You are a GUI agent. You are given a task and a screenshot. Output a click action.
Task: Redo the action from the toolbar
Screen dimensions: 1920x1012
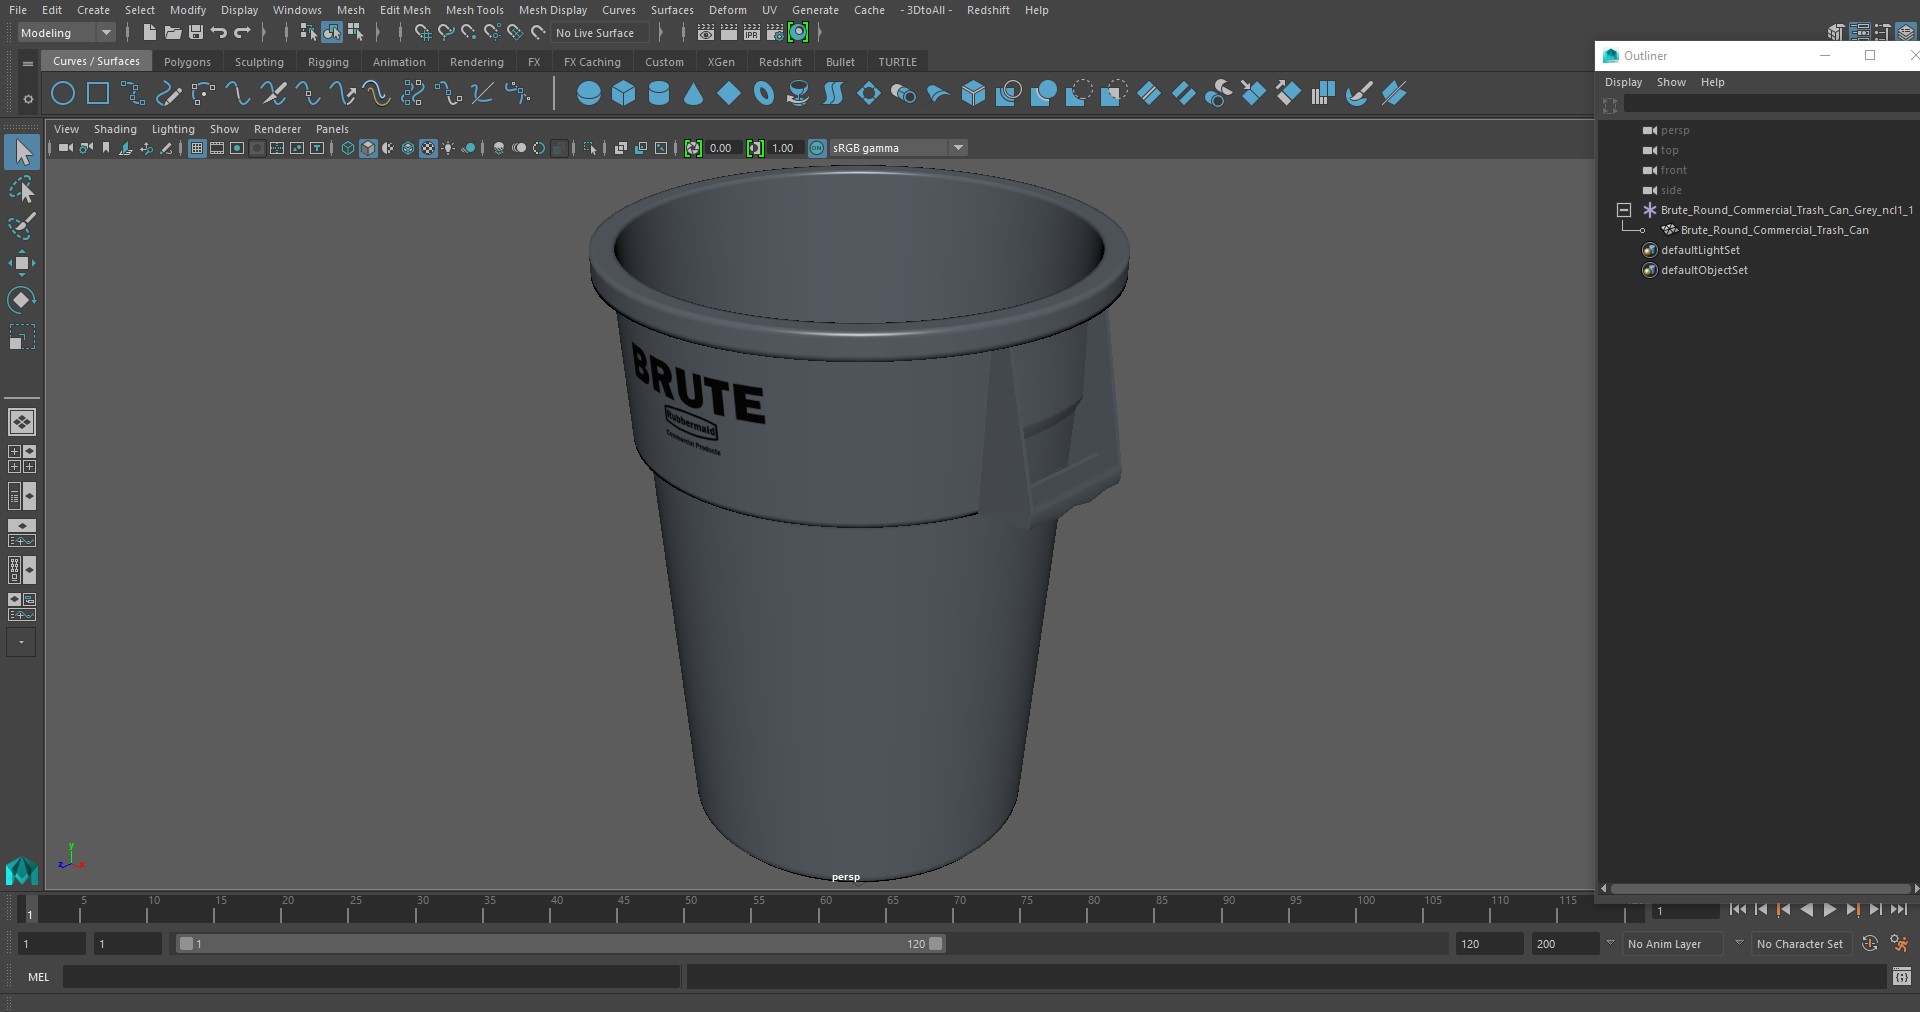242,33
